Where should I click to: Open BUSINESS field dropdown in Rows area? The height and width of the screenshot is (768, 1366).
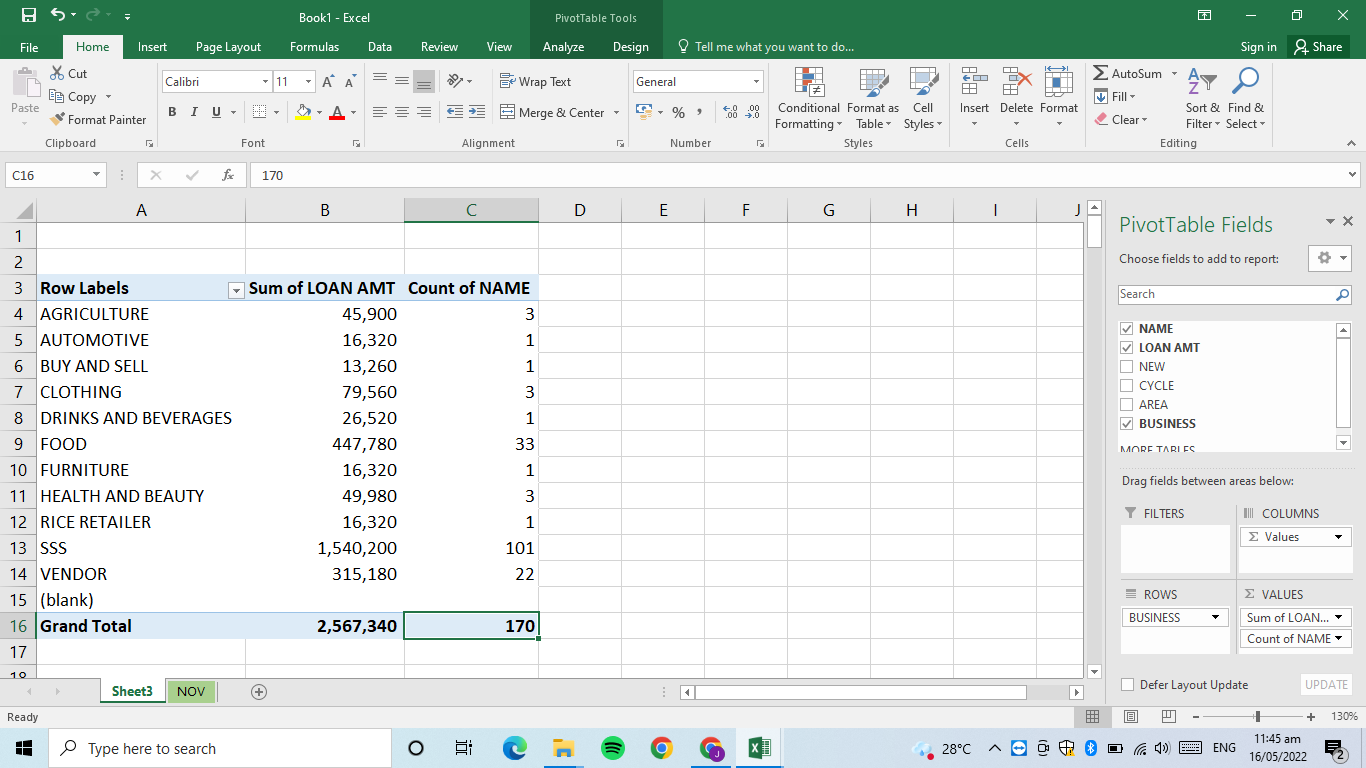click(1215, 618)
